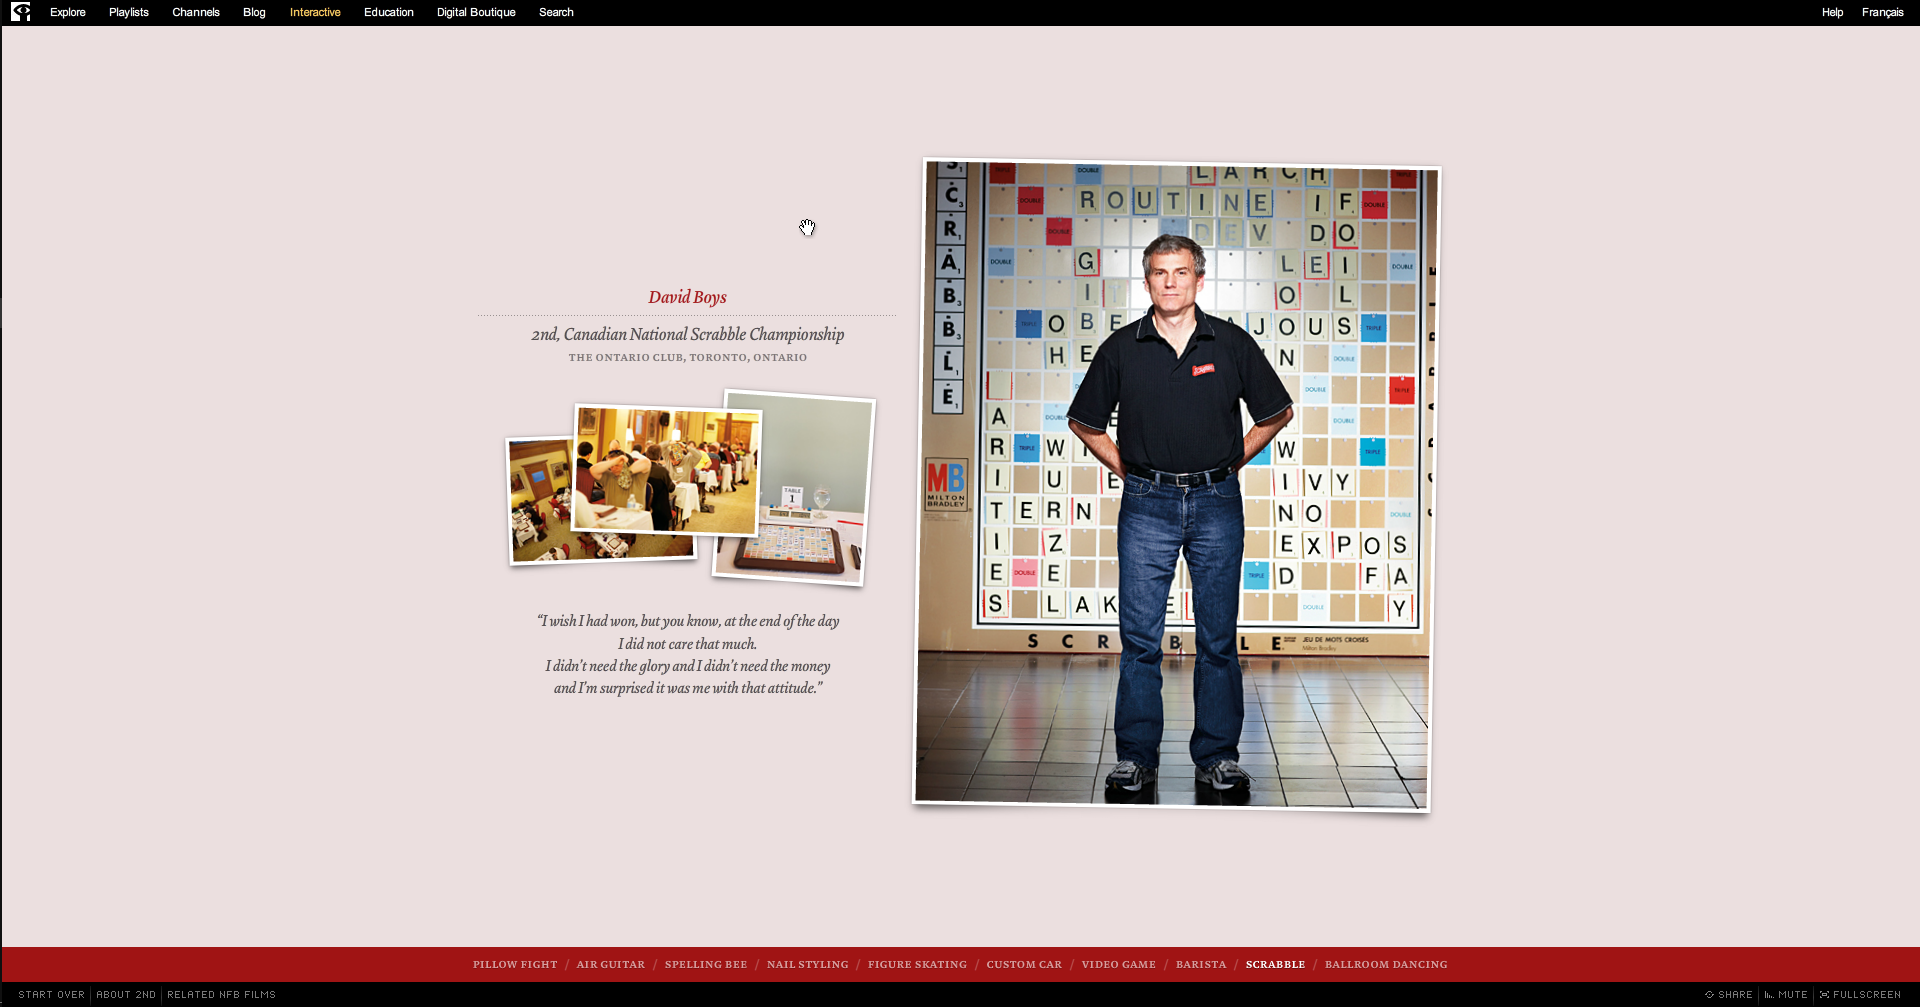This screenshot has width=1920, height=1007.
Task: Go to the Pillow Fight story
Action: click(515, 965)
